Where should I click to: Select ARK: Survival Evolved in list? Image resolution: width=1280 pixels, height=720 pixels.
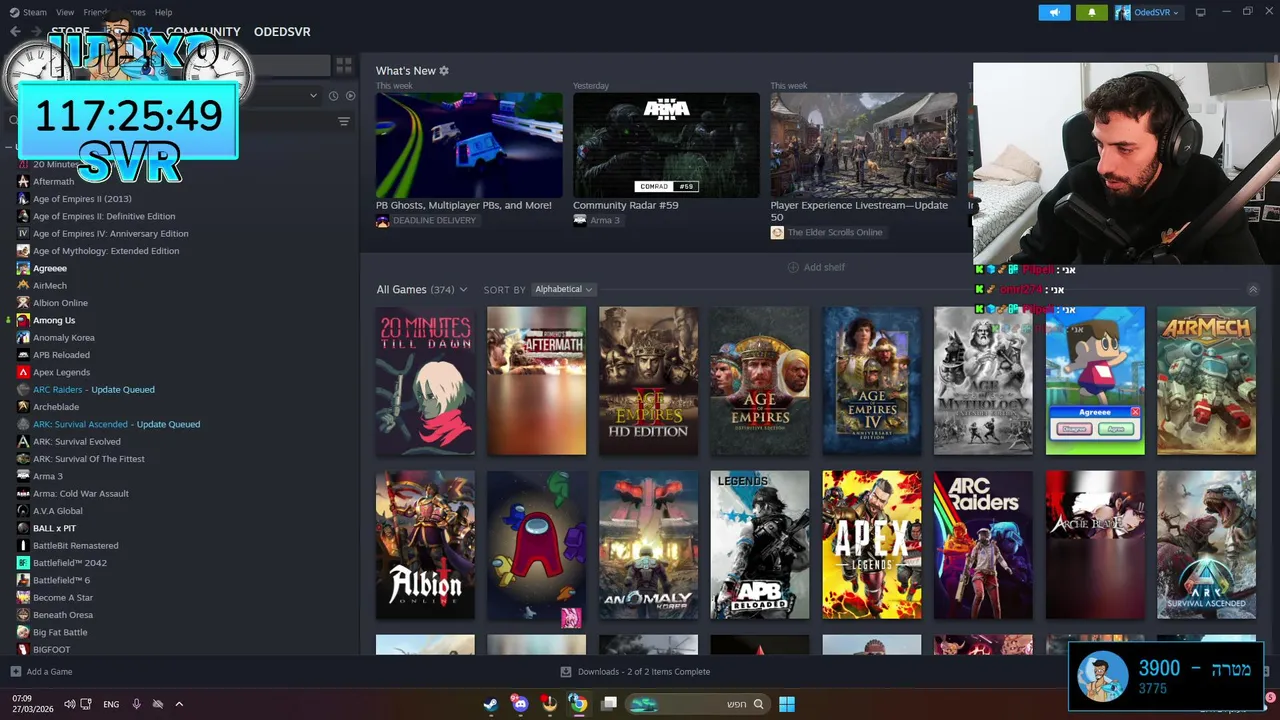77,441
